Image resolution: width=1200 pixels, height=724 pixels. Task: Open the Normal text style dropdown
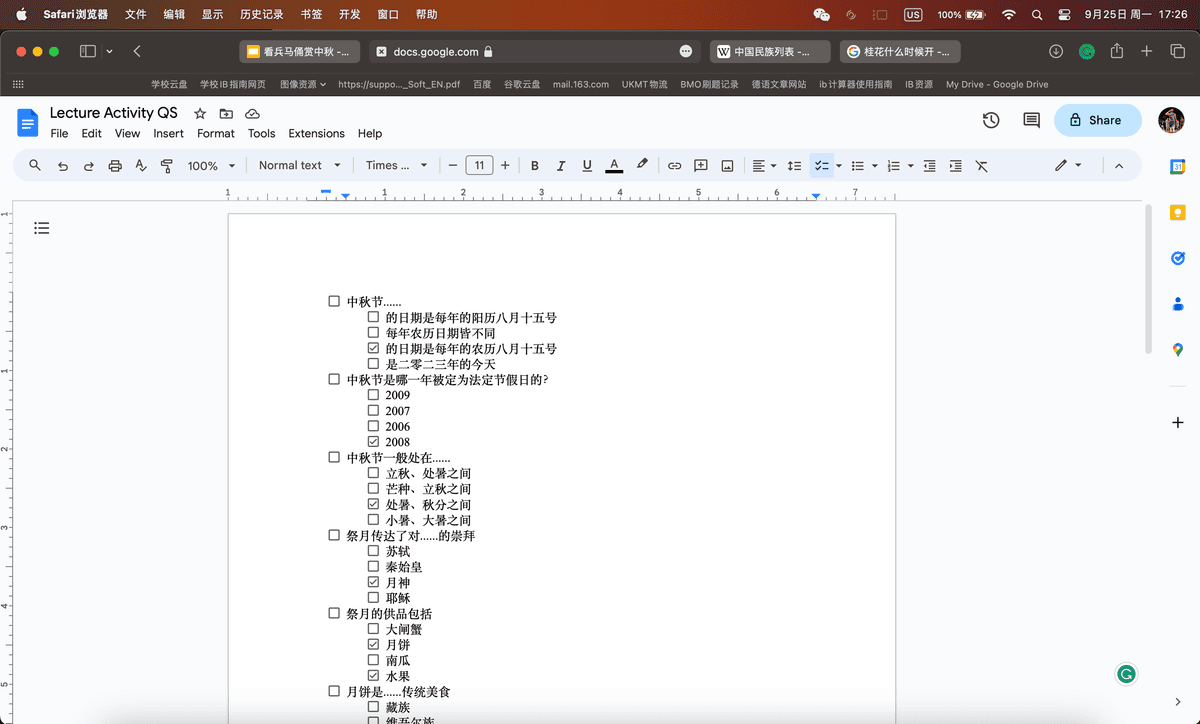click(299, 166)
